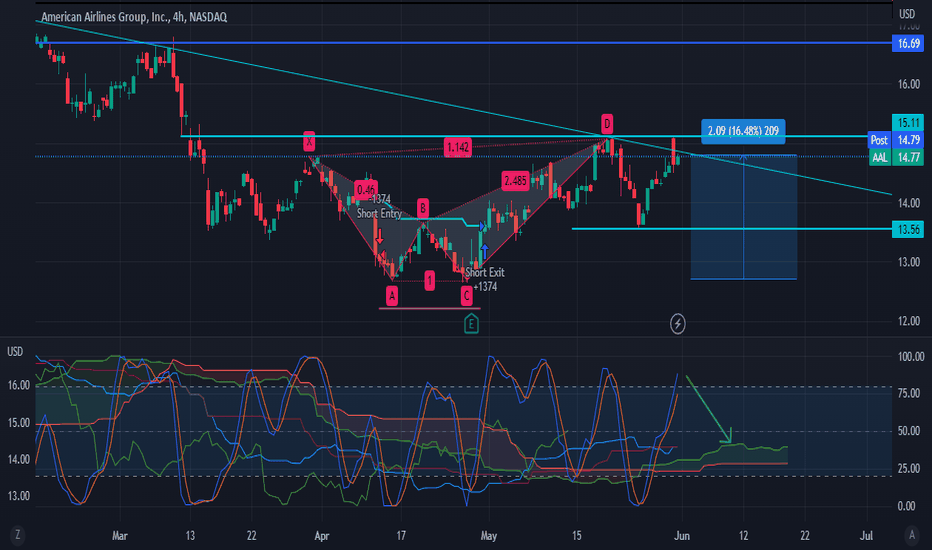The height and width of the screenshot is (550, 932).
Task: Click the 100.00 indicator scale value
Action: [911, 357]
